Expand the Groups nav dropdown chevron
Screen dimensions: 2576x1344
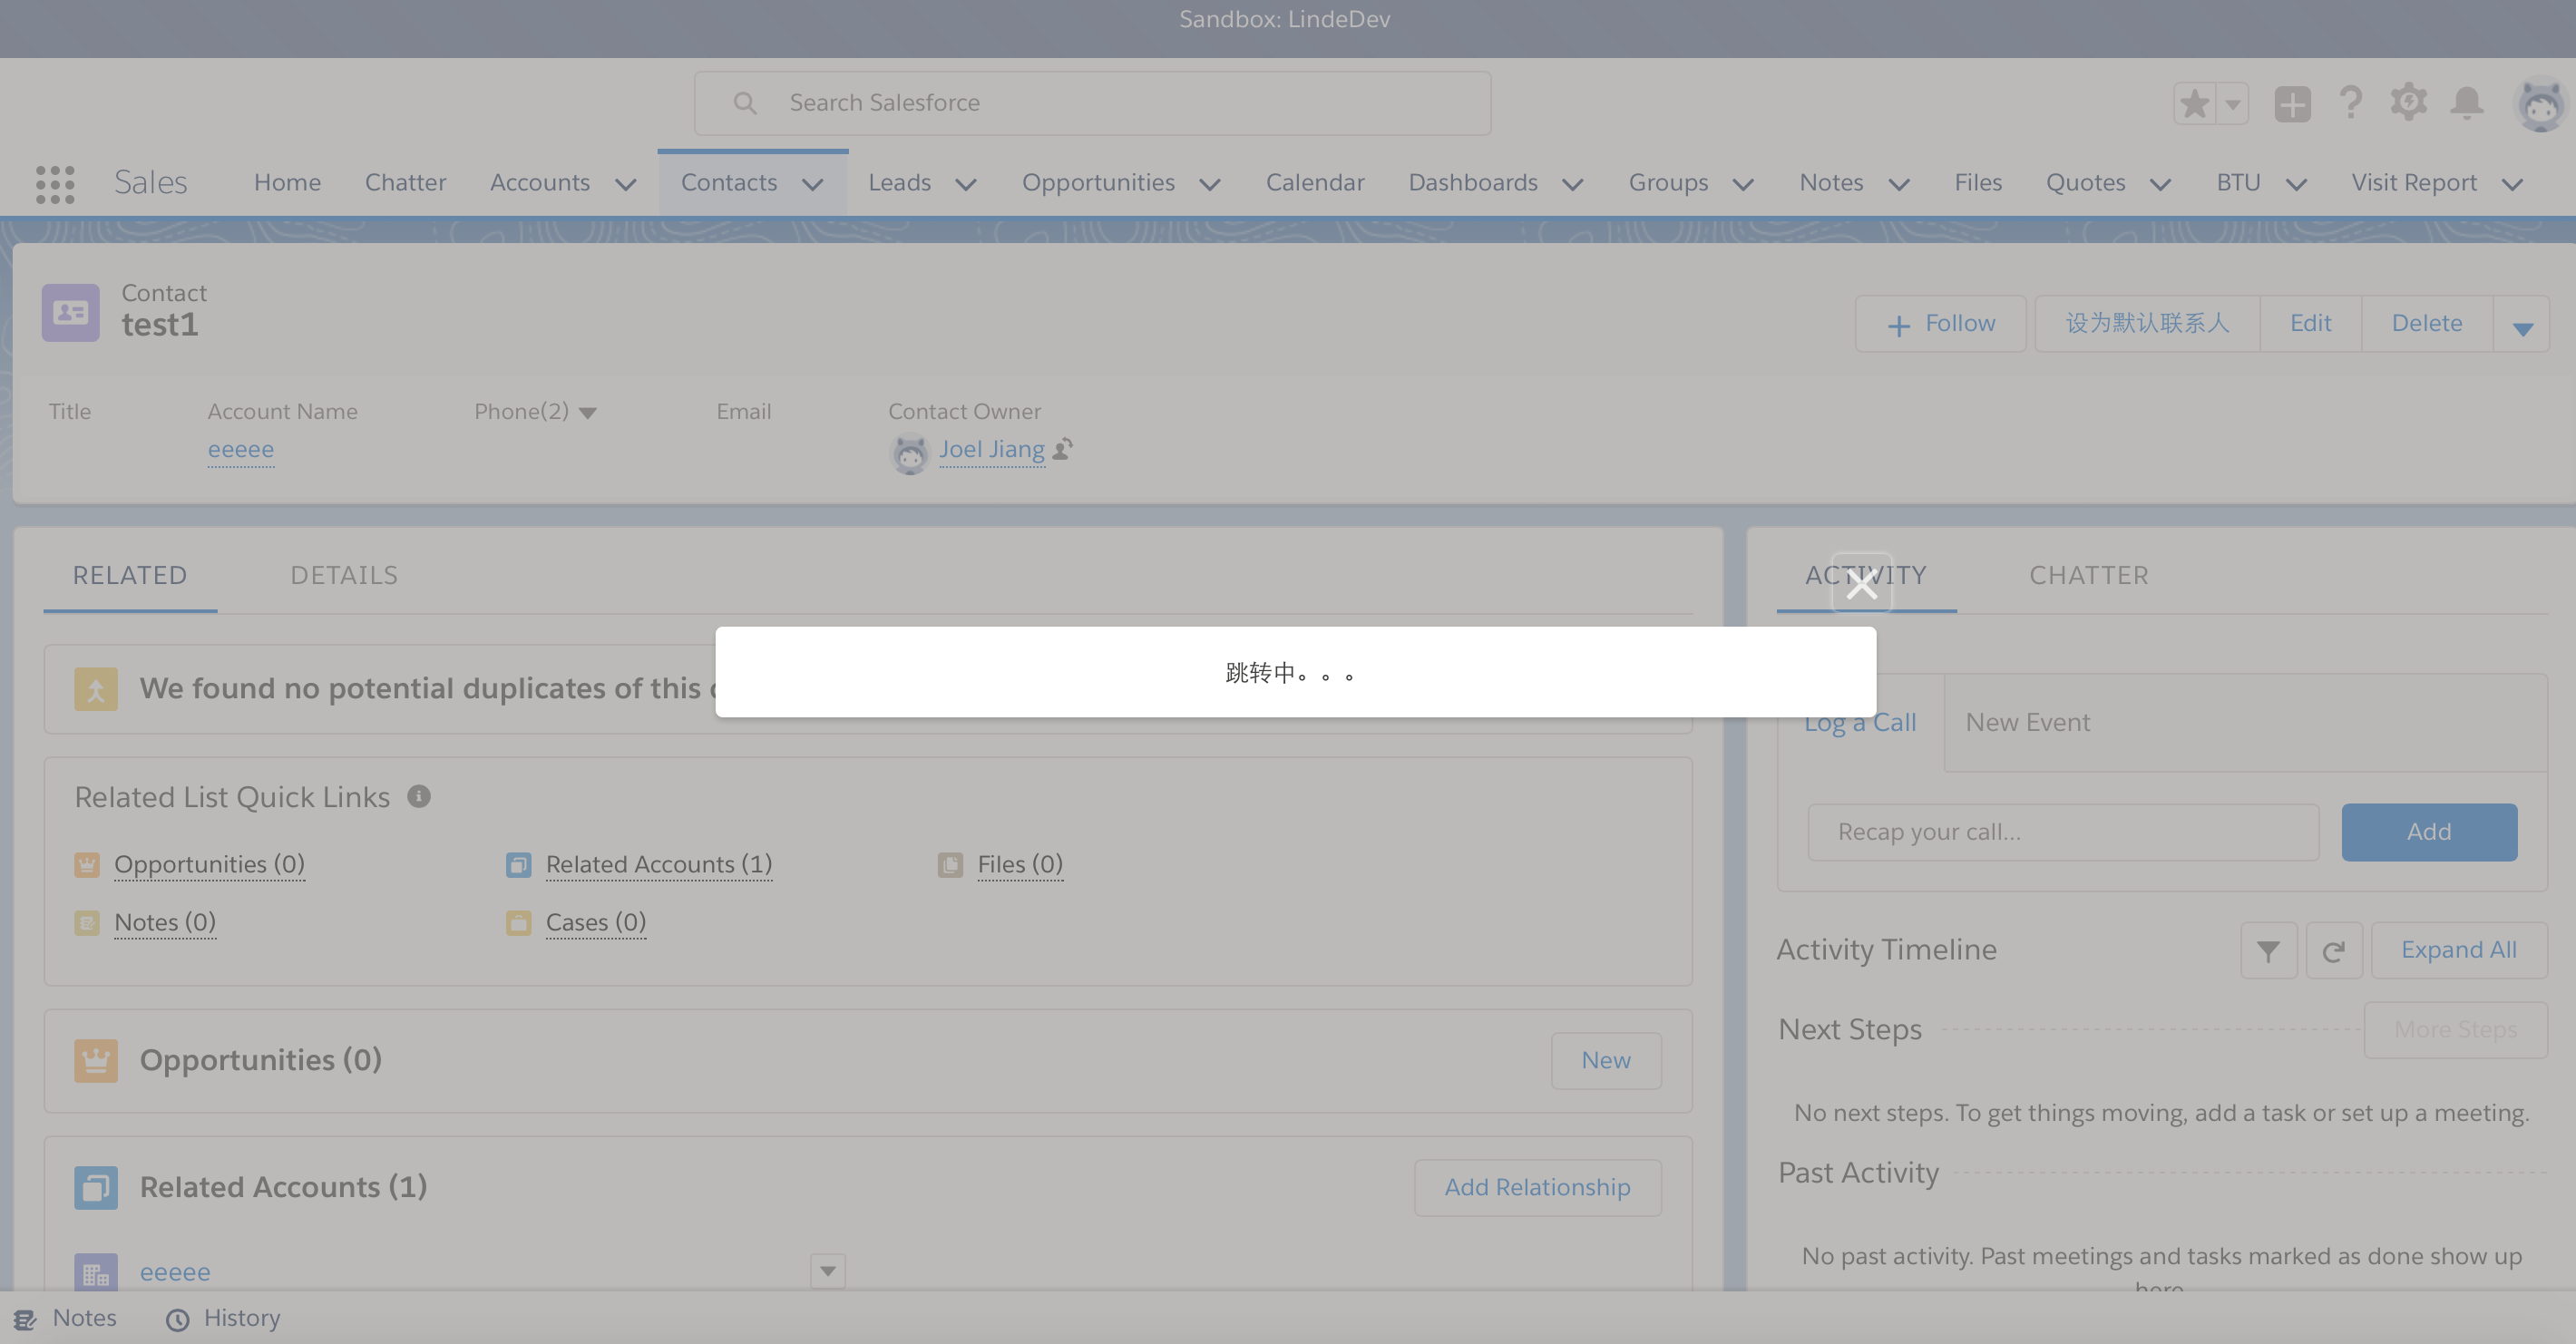tap(1743, 184)
